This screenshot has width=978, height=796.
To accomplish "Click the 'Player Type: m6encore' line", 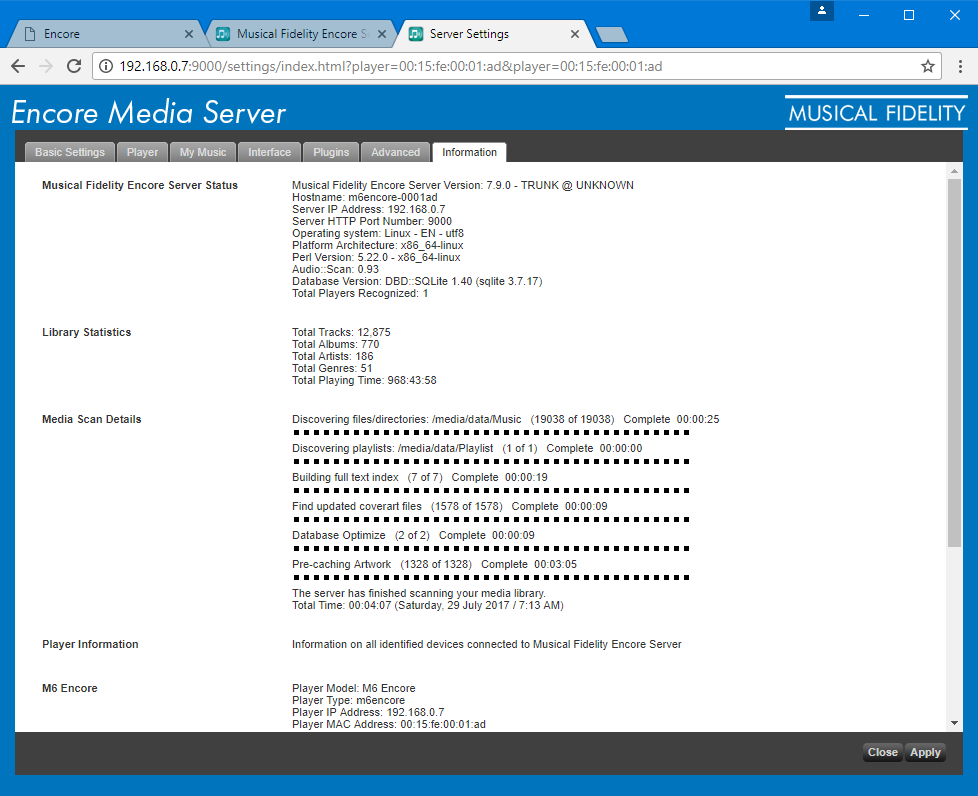I will coord(348,700).
